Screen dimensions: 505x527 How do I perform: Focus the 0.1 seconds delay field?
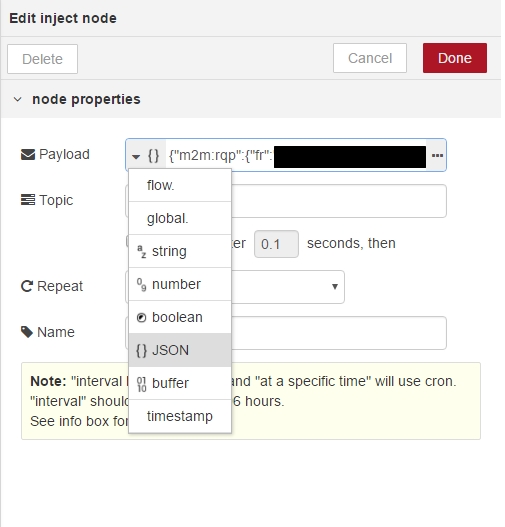tap(276, 244)
